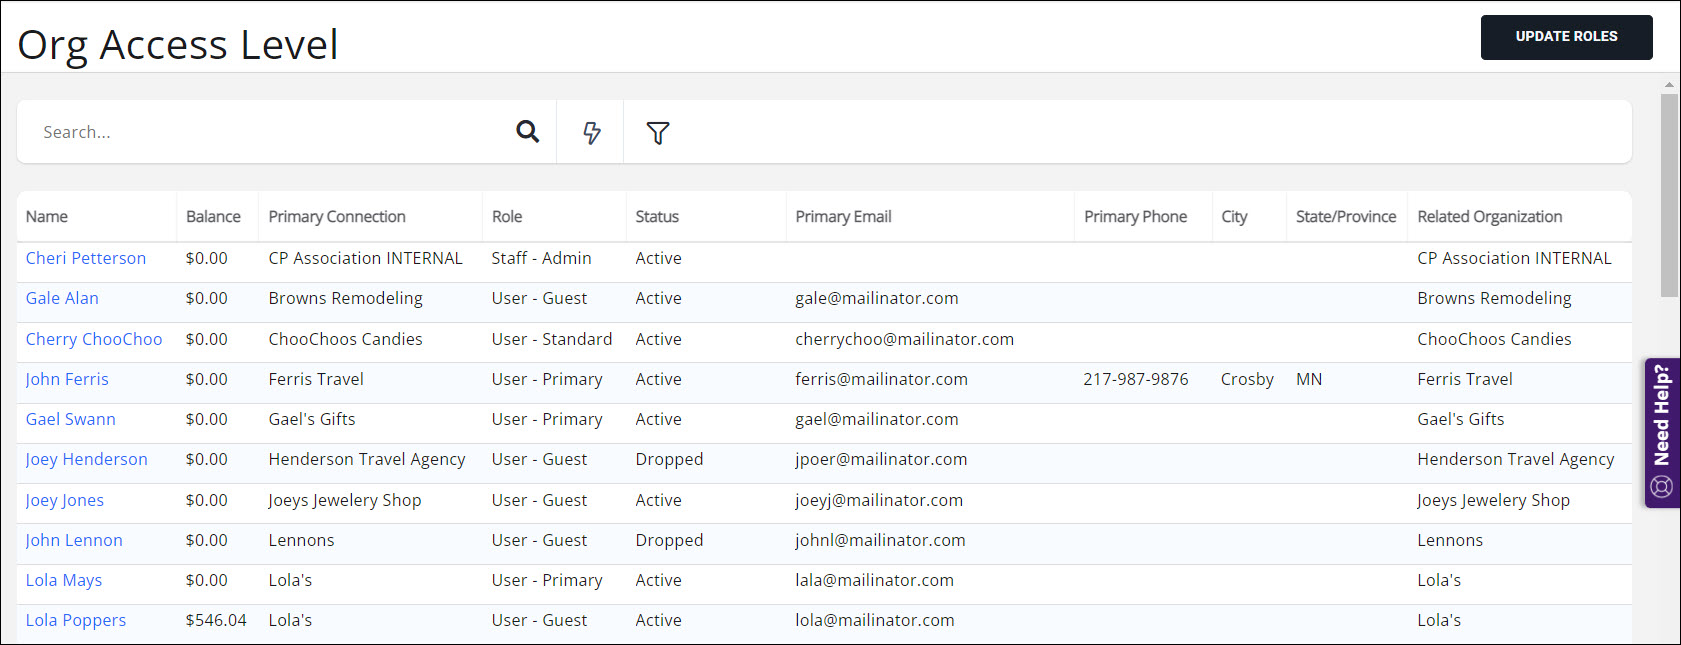Click the magnifying glass search icon

tap(527, 131)
